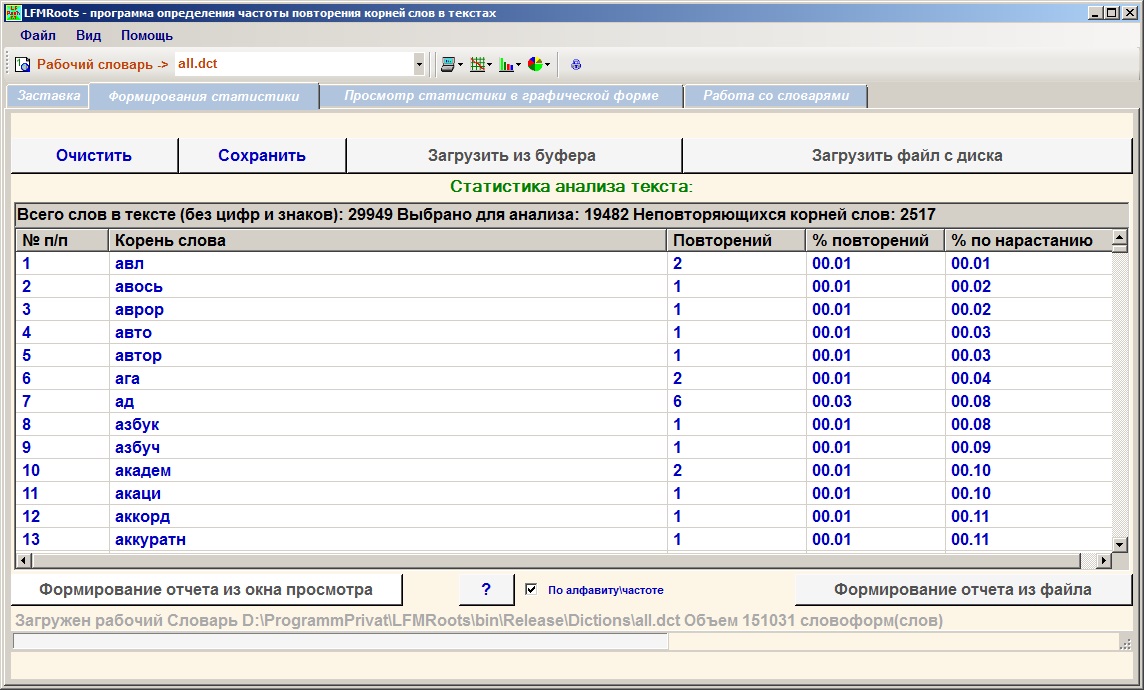Click the LFMRoots application icon in title bar
Viewport: 1144px width, 690px height.
click(x=12, y=12)
